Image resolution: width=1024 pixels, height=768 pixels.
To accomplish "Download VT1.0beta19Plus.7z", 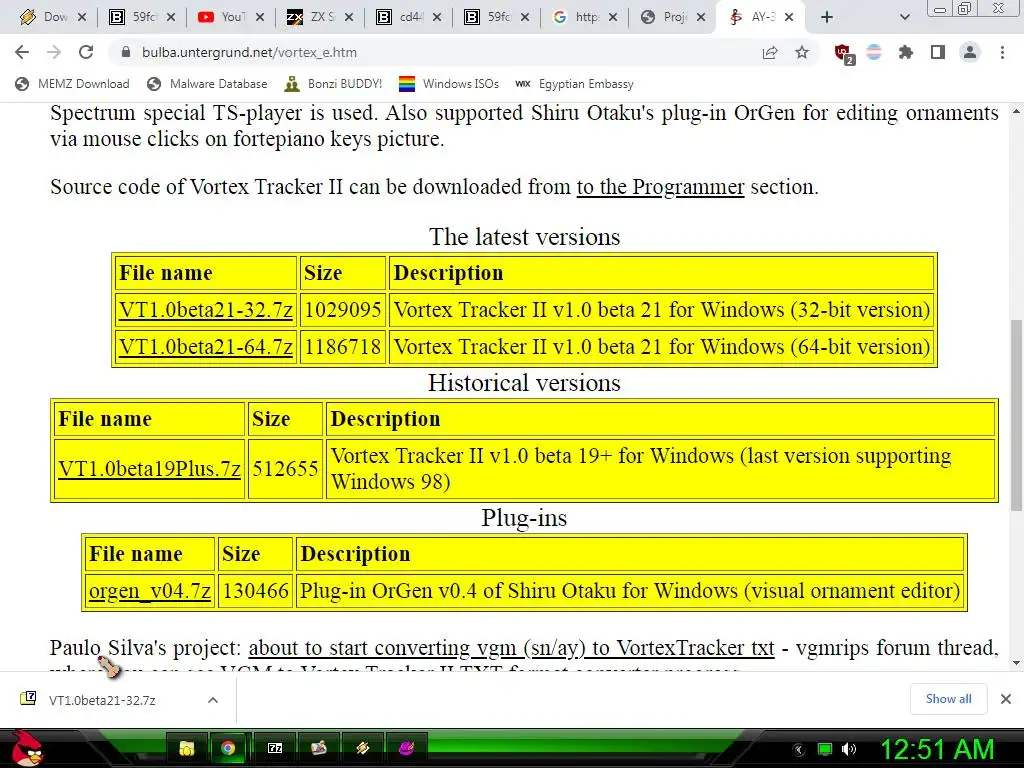I will [150, 469].
